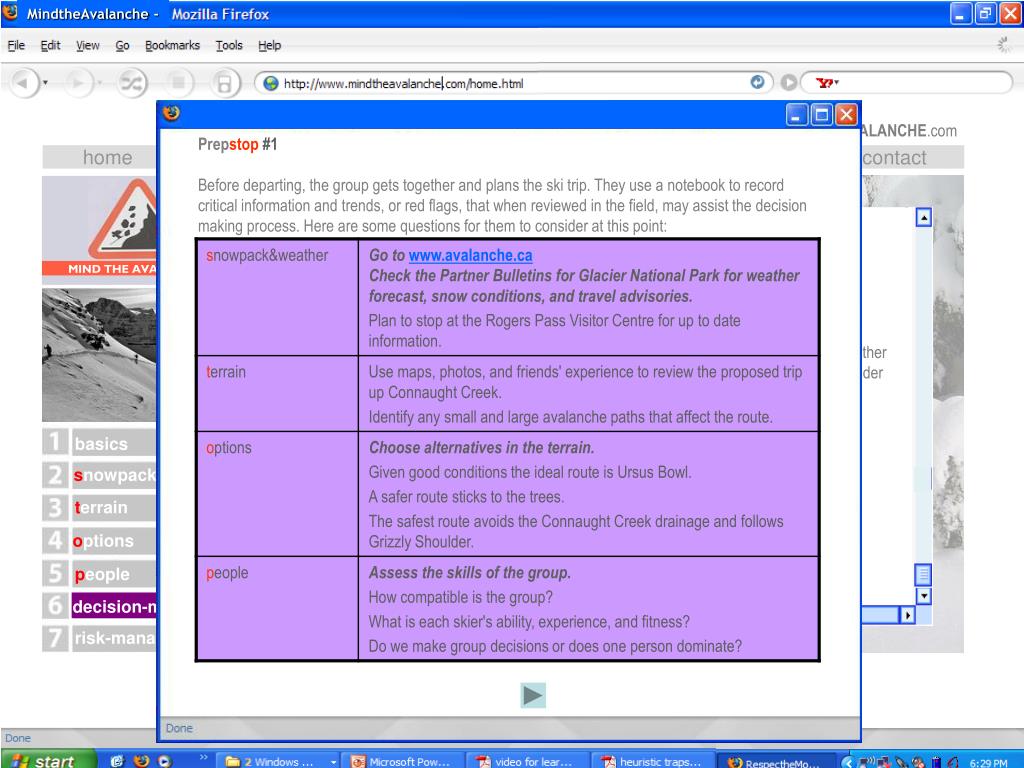
Task: Click the contact tab on the website
Action: pyautogui.click(x=912, y=157)
